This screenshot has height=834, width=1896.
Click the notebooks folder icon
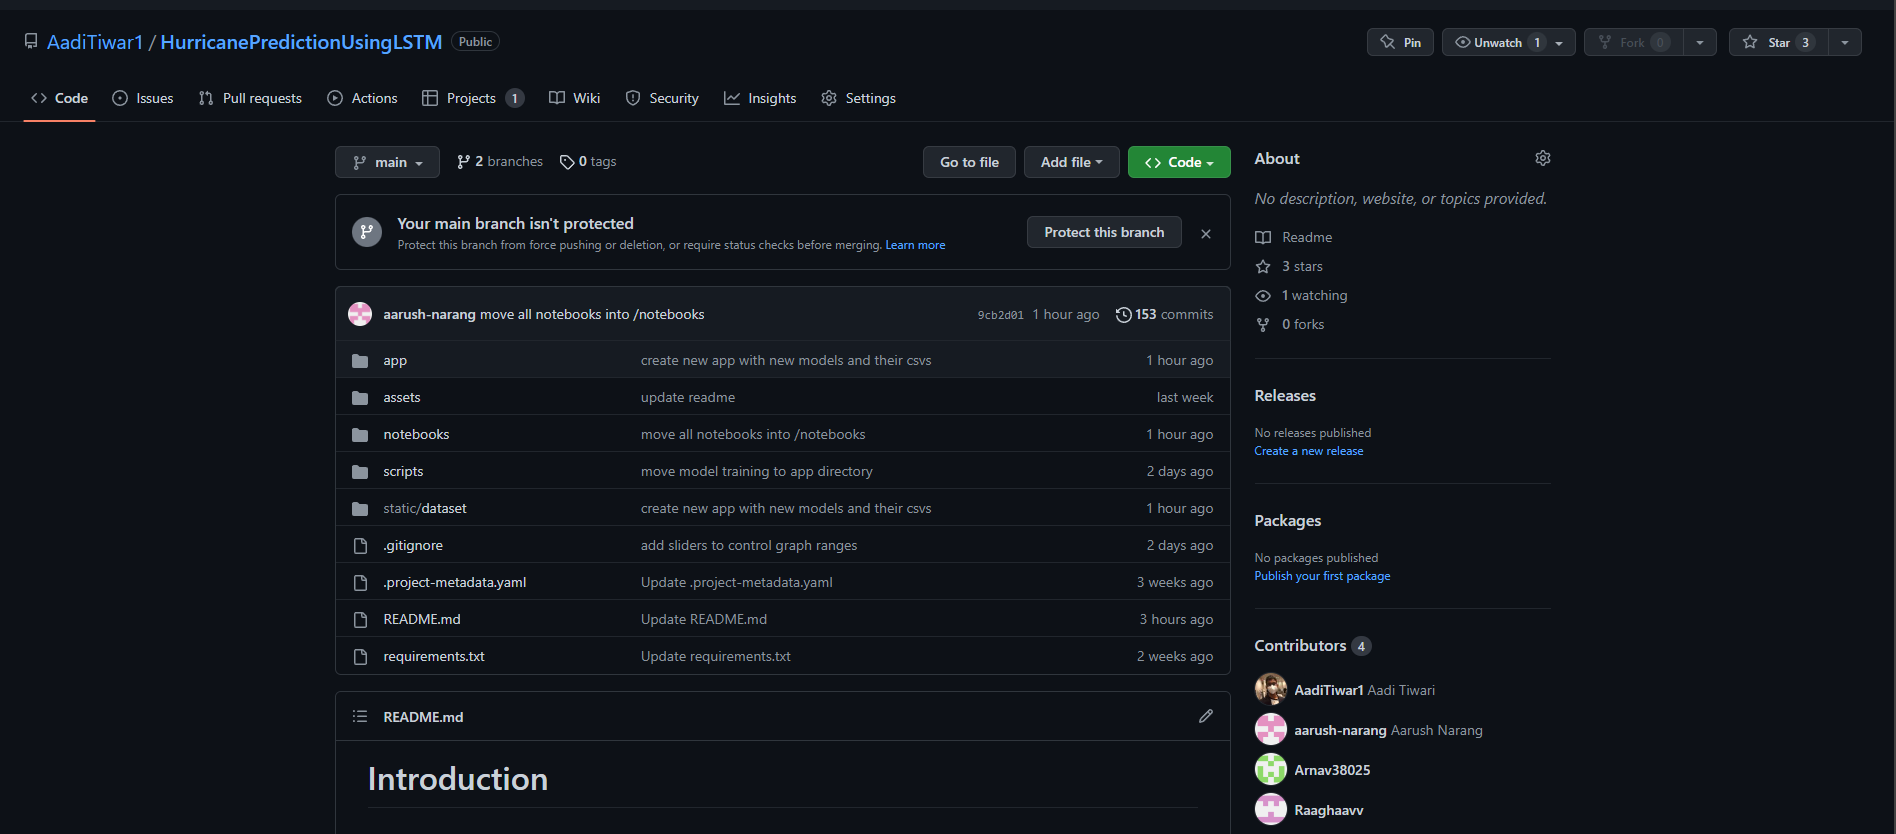(360, 434)
